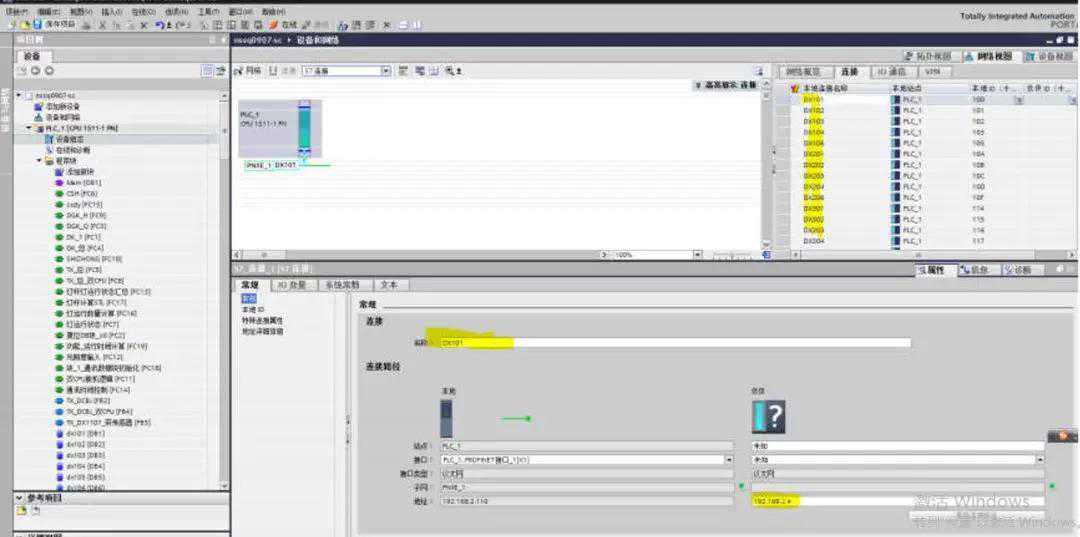Collapse the PLC_1 [CPU 1511-1 PN] node
The image size is (1080, 537).
tap(29, 128)
